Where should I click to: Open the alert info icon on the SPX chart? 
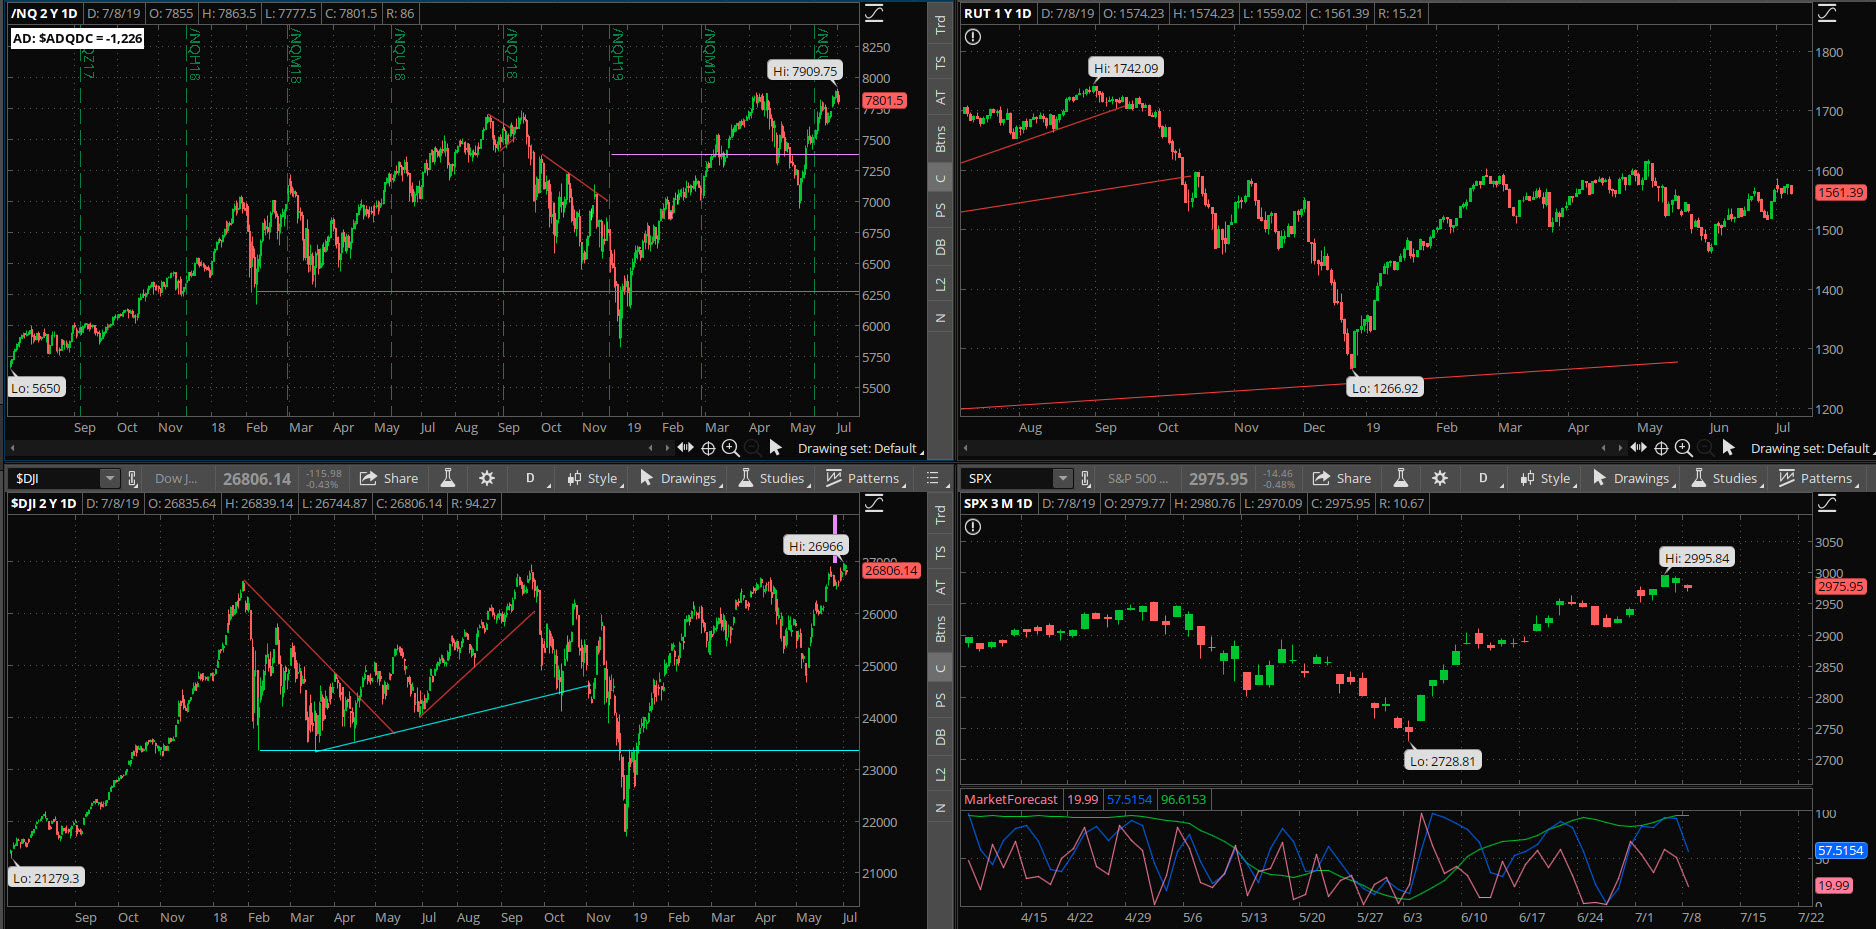(x=973, y=527)
